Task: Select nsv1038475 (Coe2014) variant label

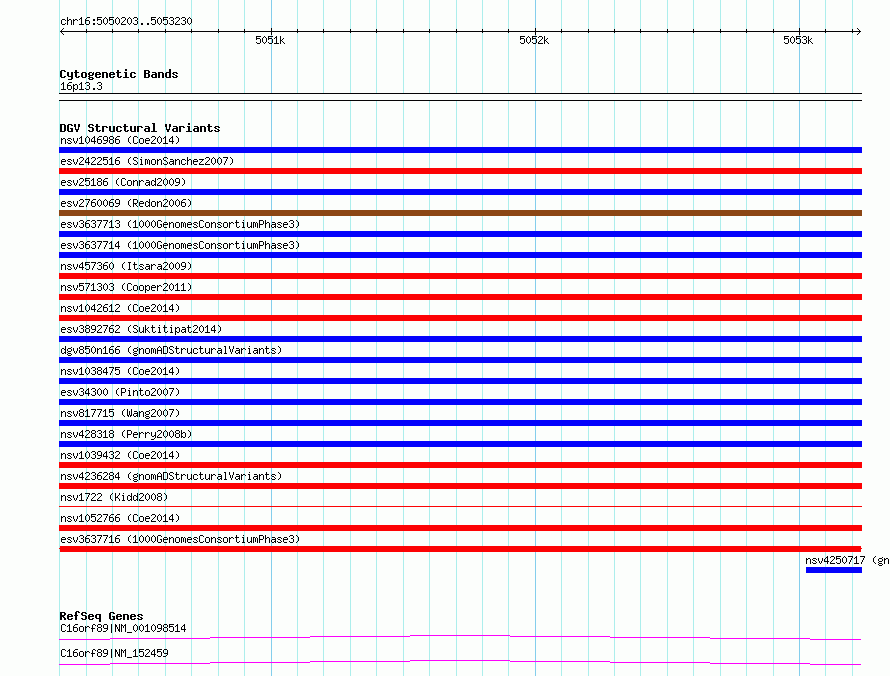Action: (120, 371)
